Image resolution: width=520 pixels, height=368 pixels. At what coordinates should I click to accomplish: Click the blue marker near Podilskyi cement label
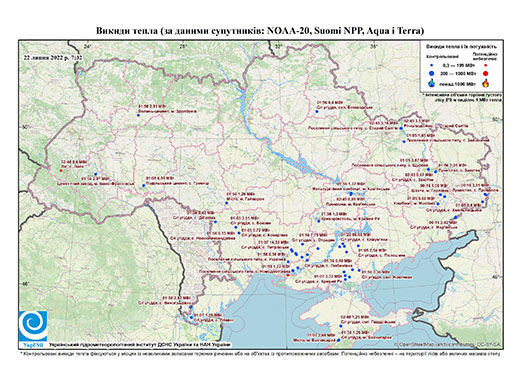[x=144, y=186]
